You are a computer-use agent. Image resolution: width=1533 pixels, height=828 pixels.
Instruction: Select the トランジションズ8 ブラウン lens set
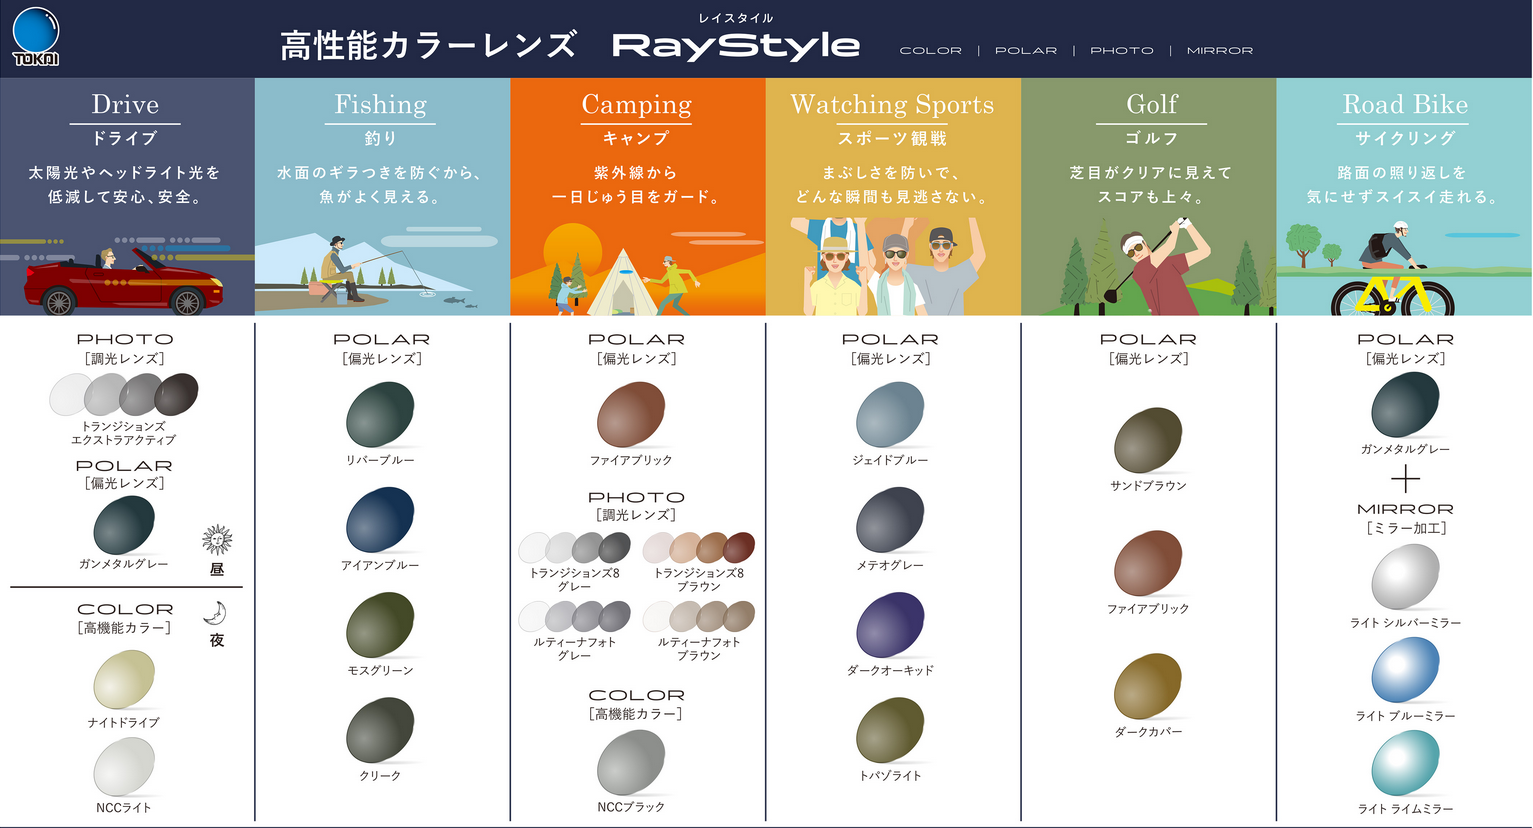[x=698, y=548]
